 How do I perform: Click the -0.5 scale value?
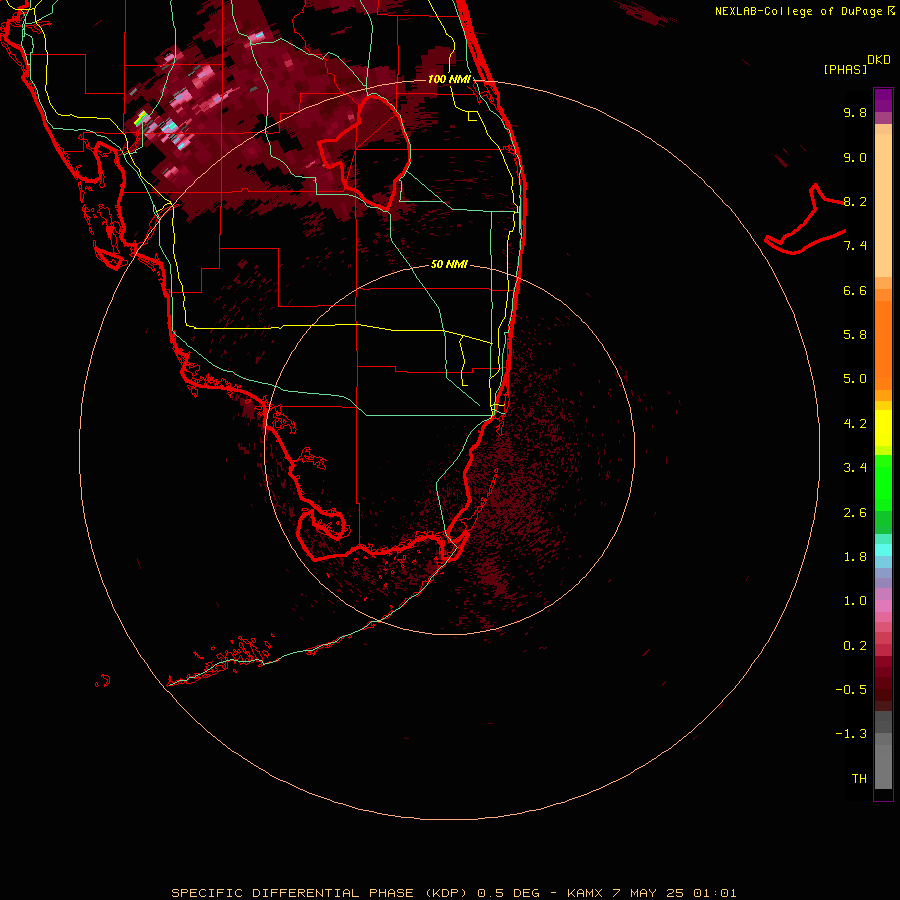(851, 690)
